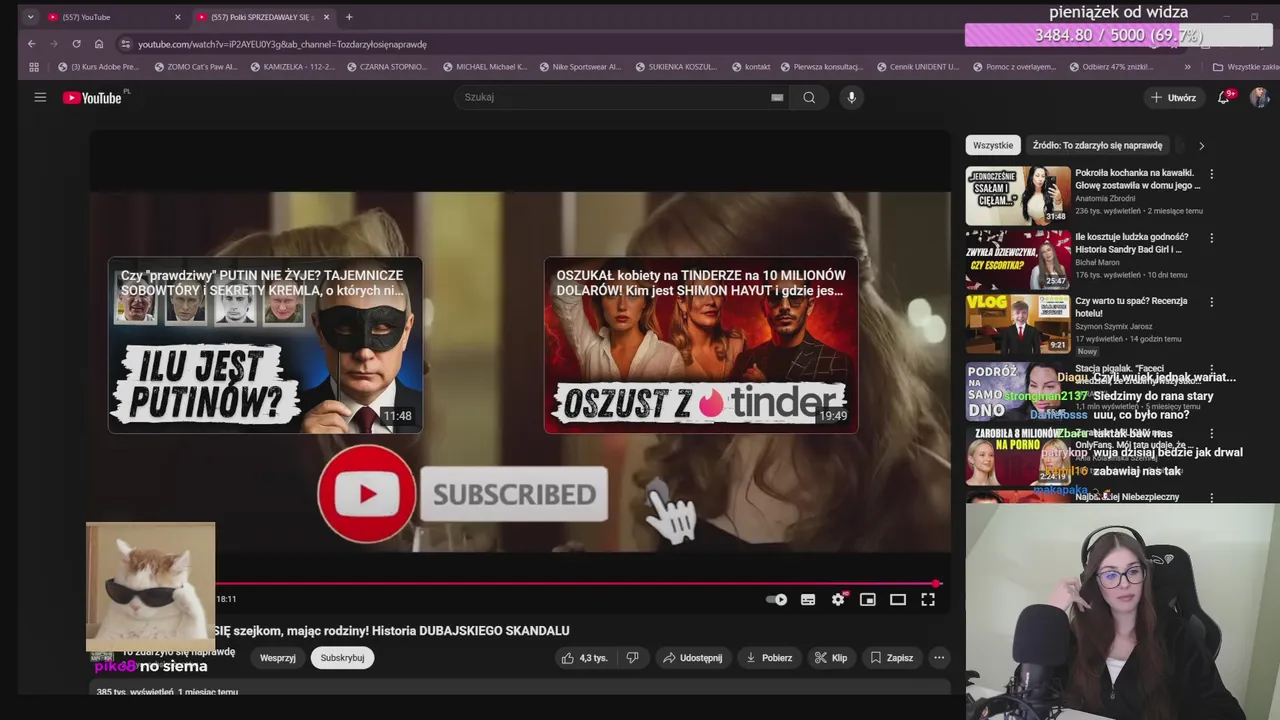Screen dimensions: 1280x720
Task: Open Pokroiła kochanka na kawałki video thumbnail
Action: click(x=1018, y=195)
